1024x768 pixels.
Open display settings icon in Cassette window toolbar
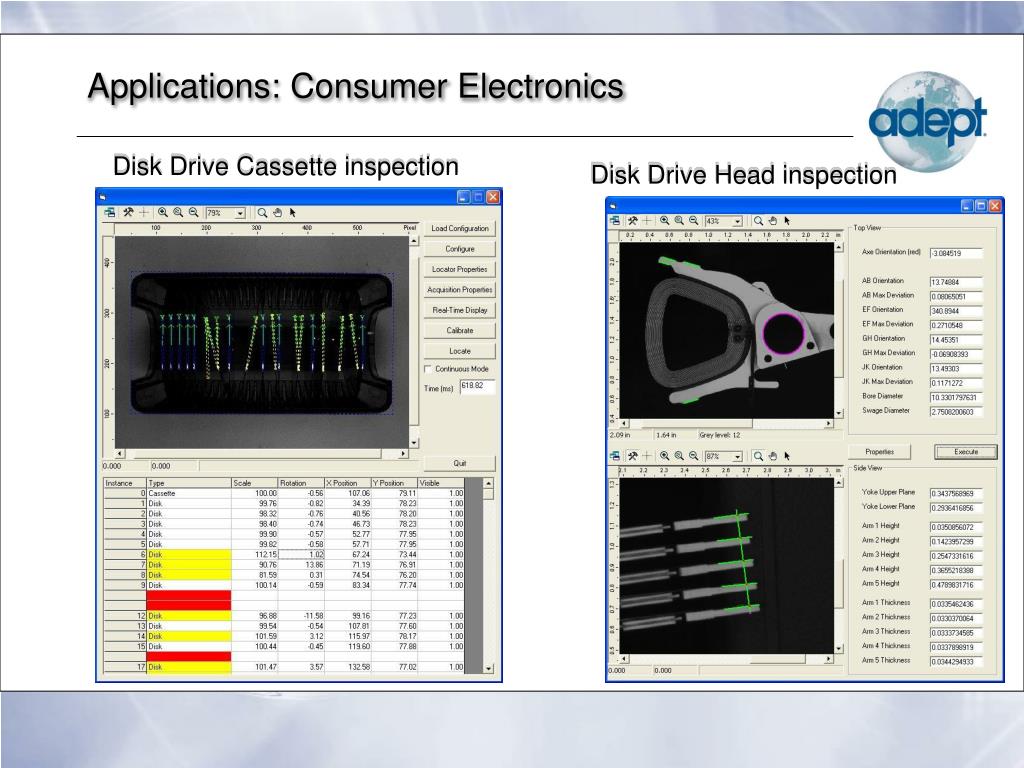coord(110,213)
